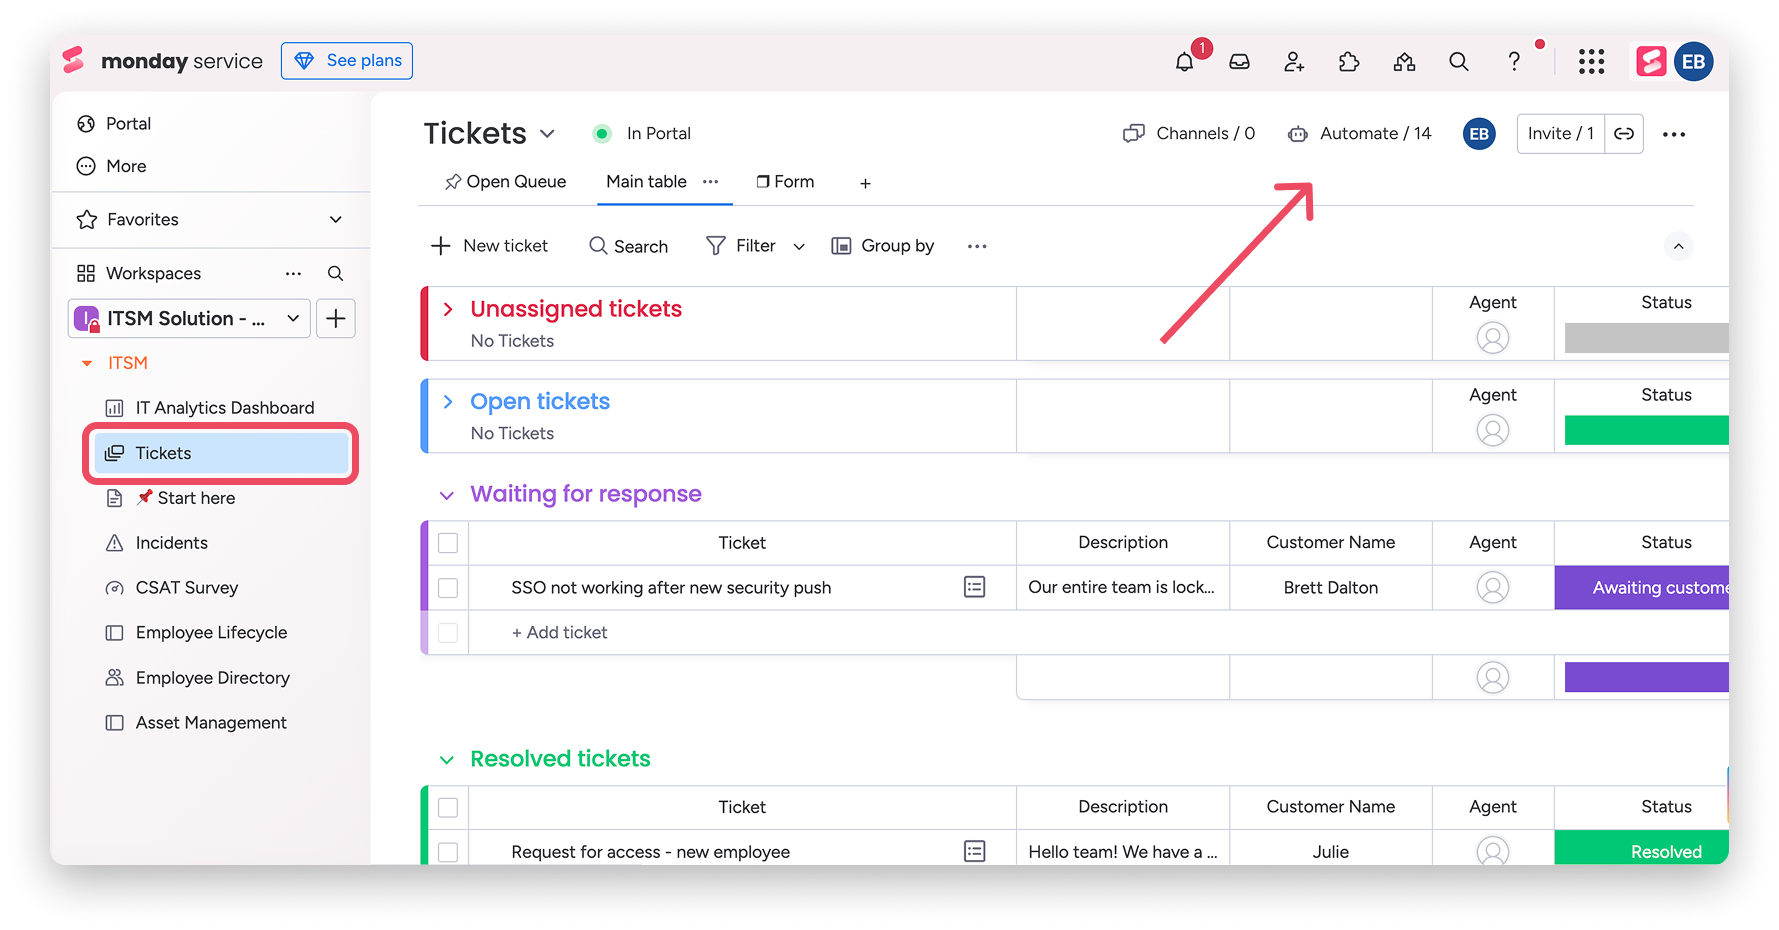Screen dimensions: 1779x930
Task: Open Tickets board in sidebar
Action: point(221,453)
